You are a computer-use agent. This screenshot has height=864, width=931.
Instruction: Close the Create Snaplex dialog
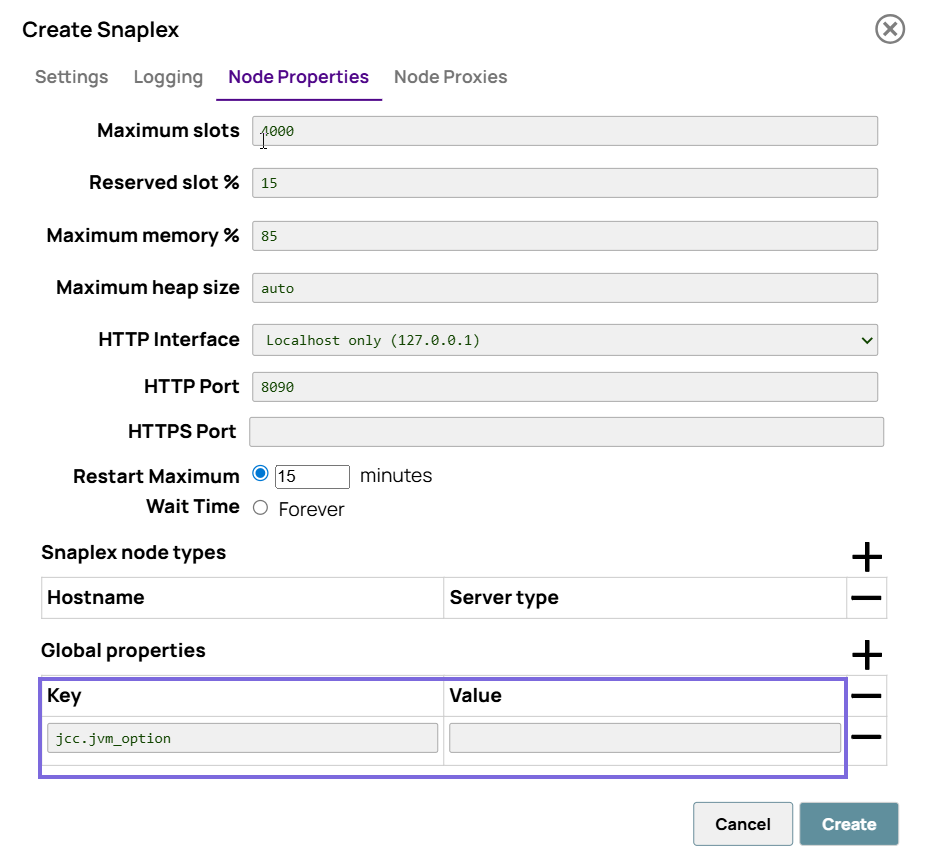click(889, 29)
